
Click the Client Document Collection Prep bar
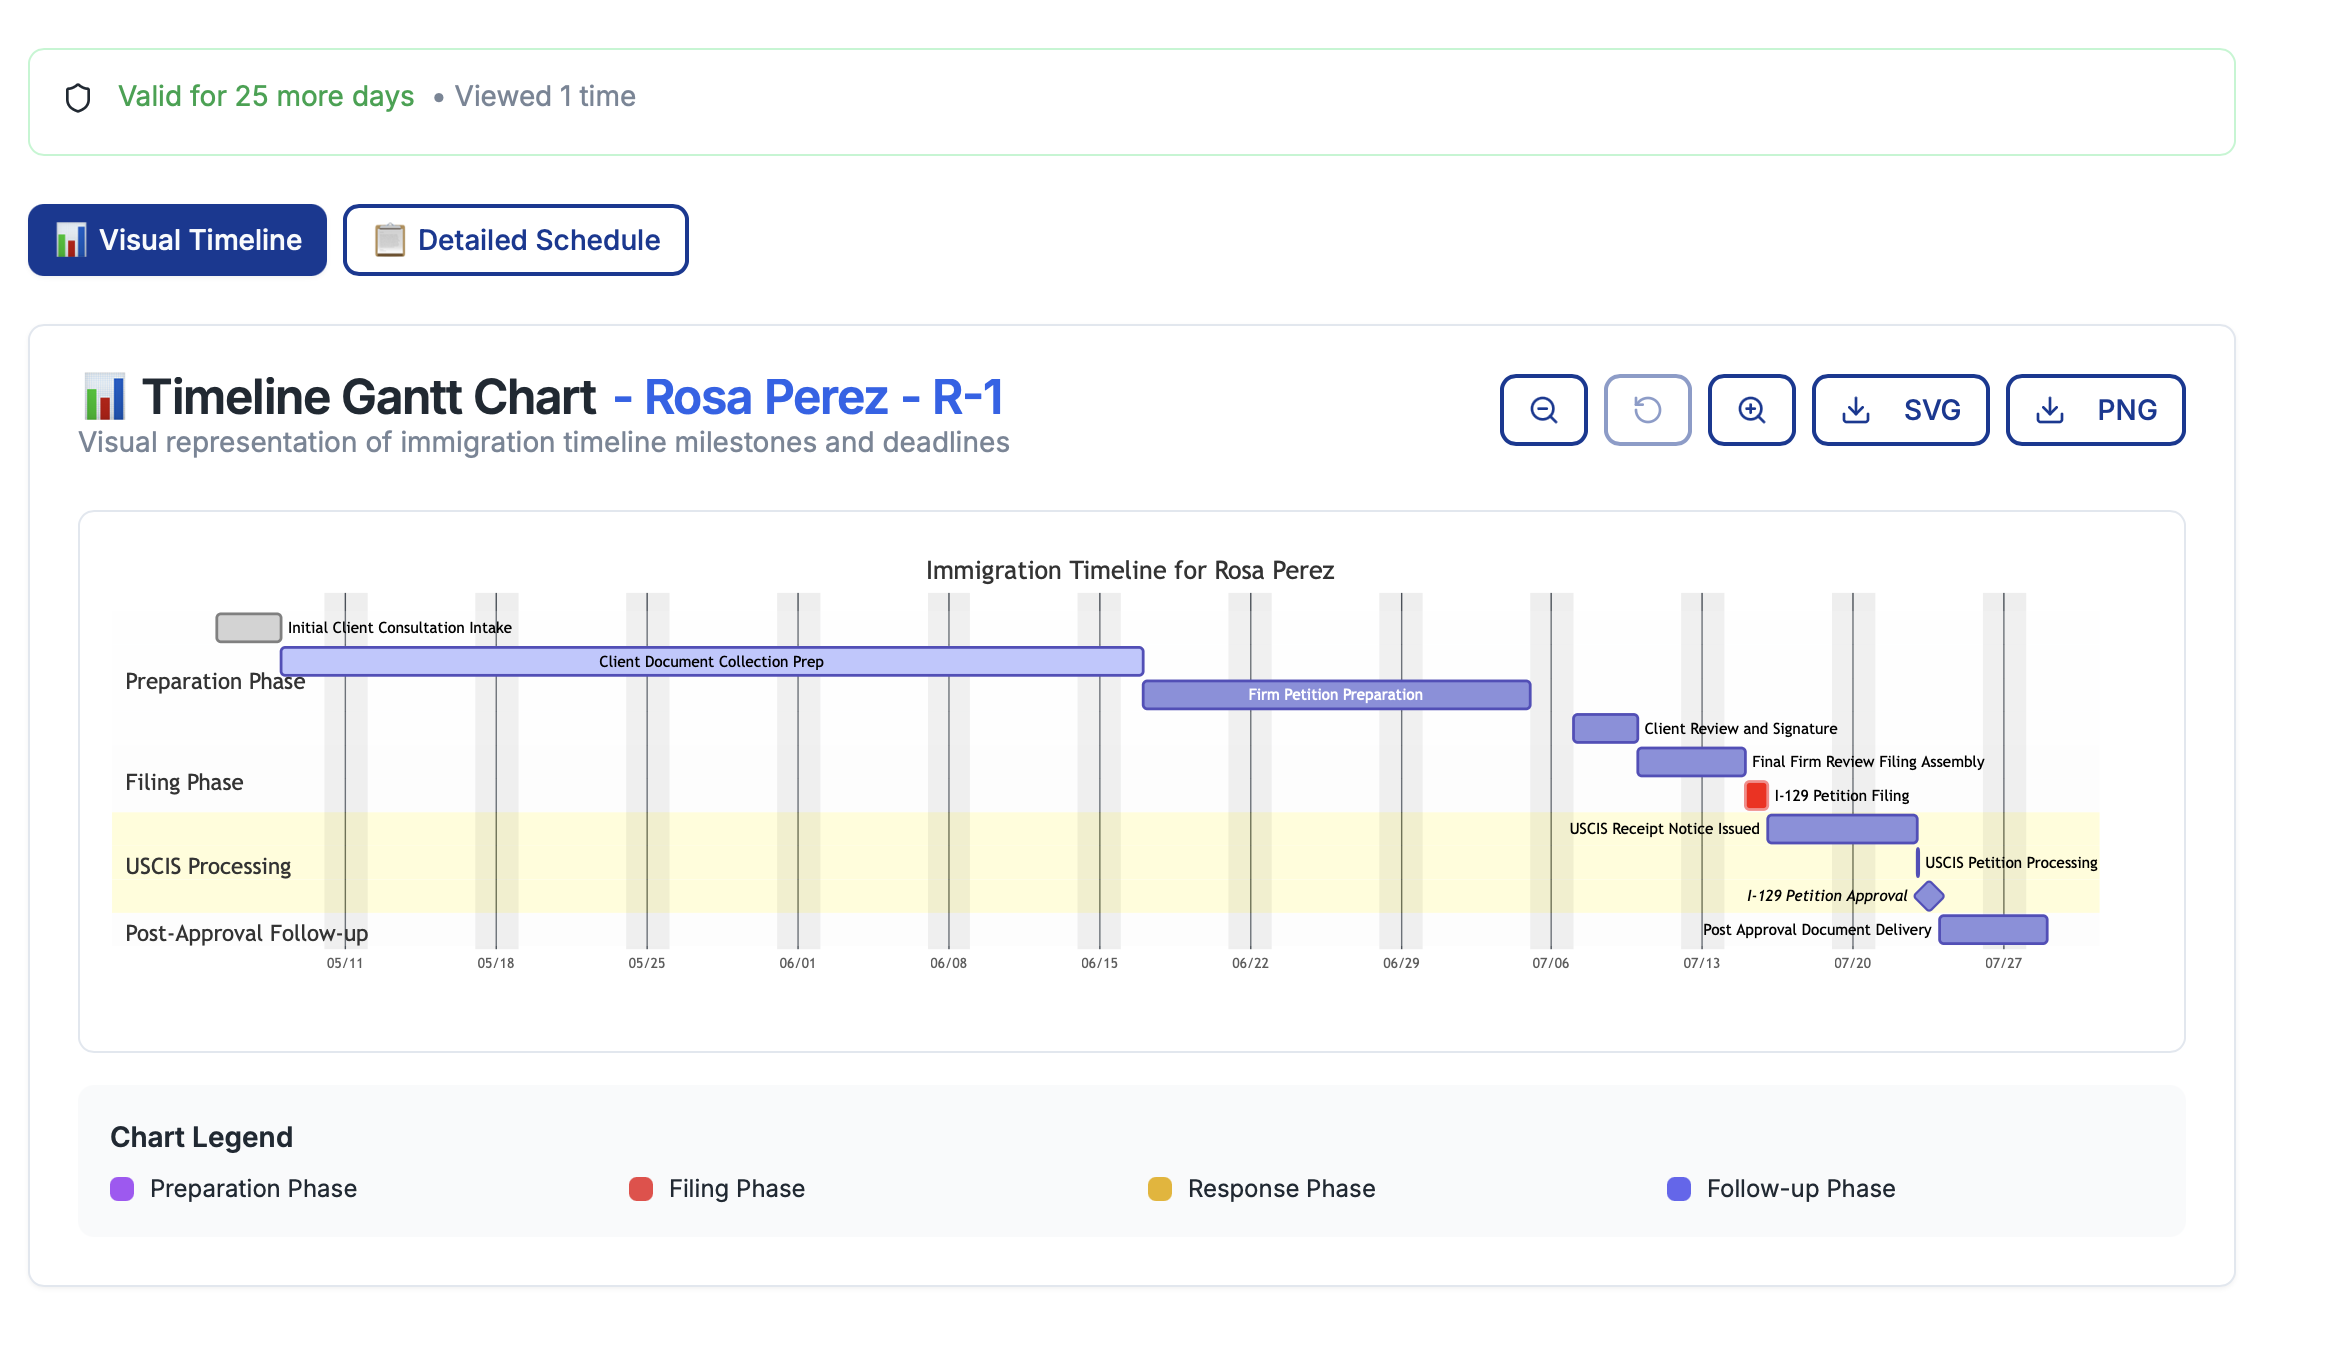(x=710, y=661)
